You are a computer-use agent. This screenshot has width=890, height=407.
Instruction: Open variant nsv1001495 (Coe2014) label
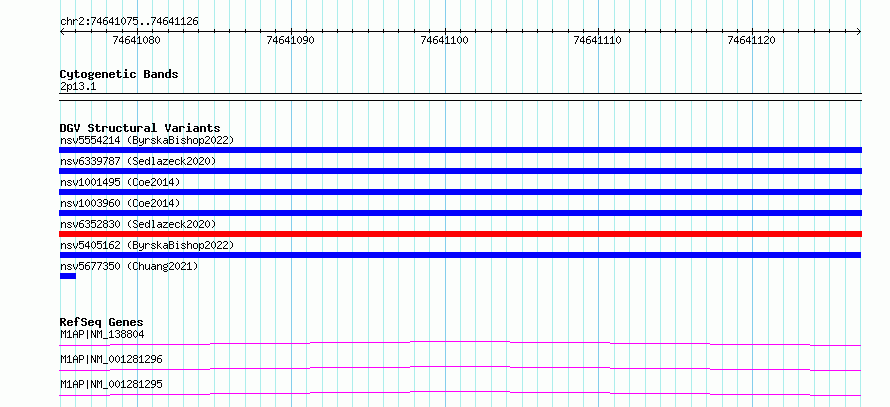point(120,182)
